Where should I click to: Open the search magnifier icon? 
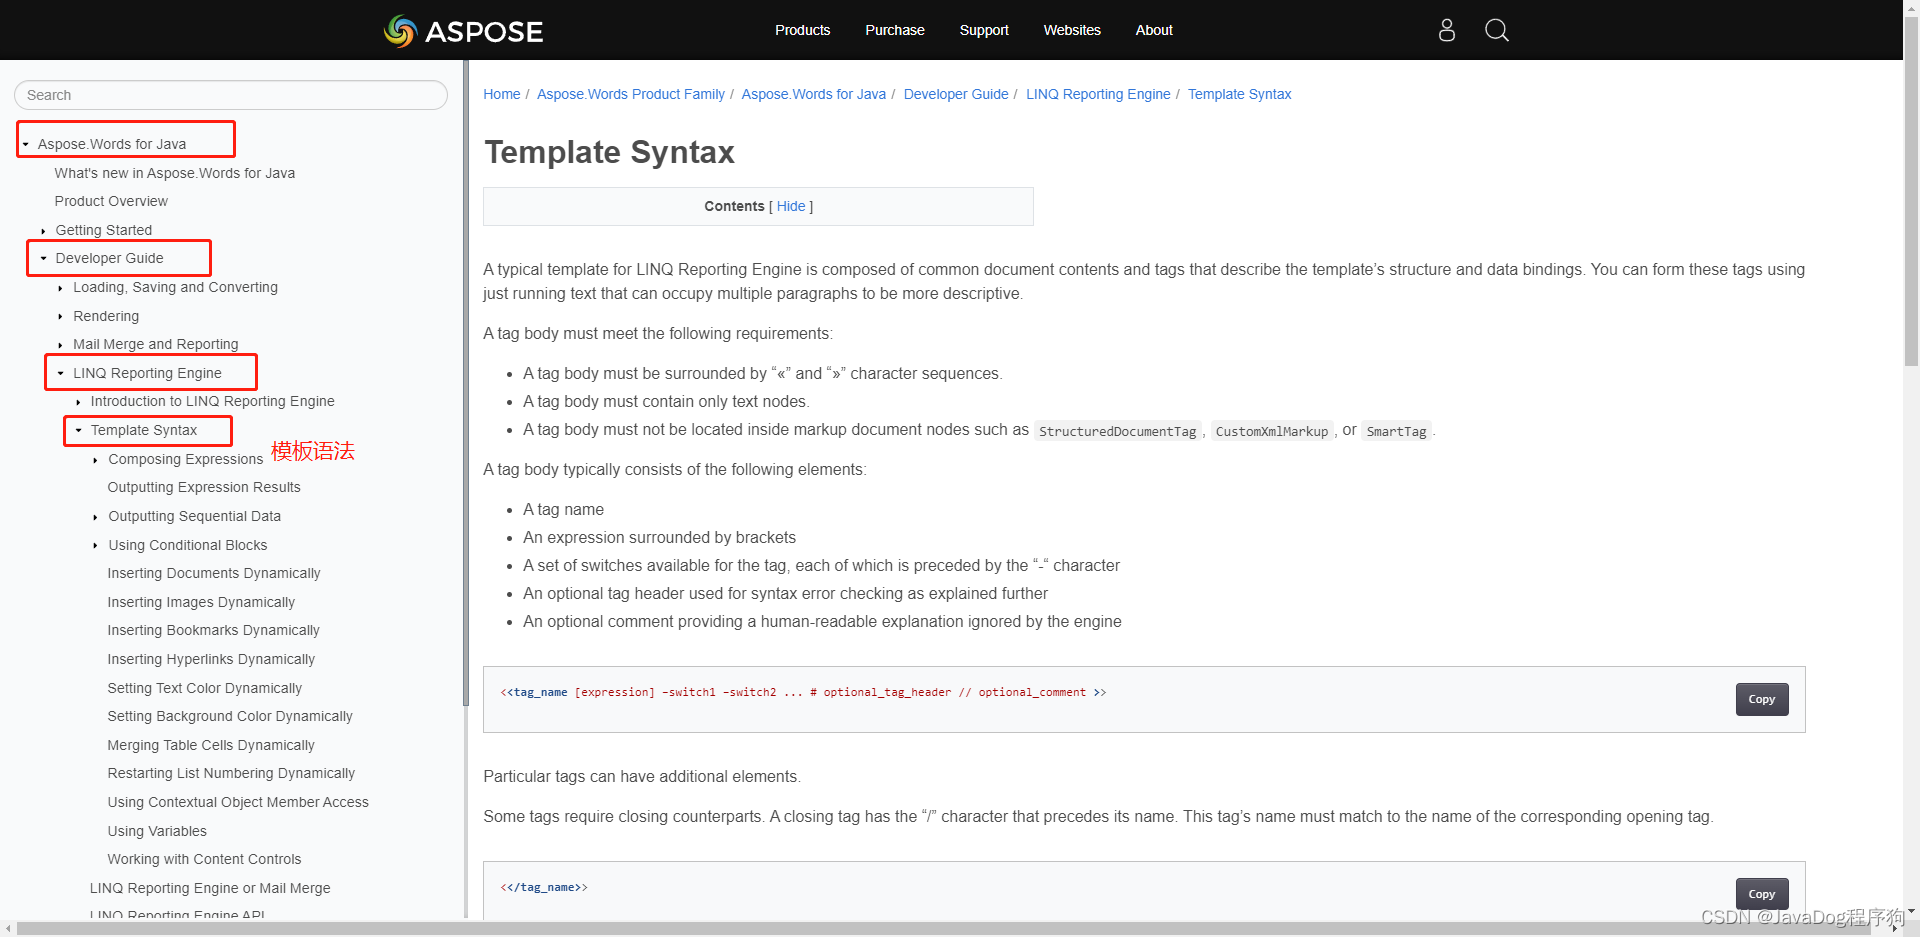click(1496, 30)
